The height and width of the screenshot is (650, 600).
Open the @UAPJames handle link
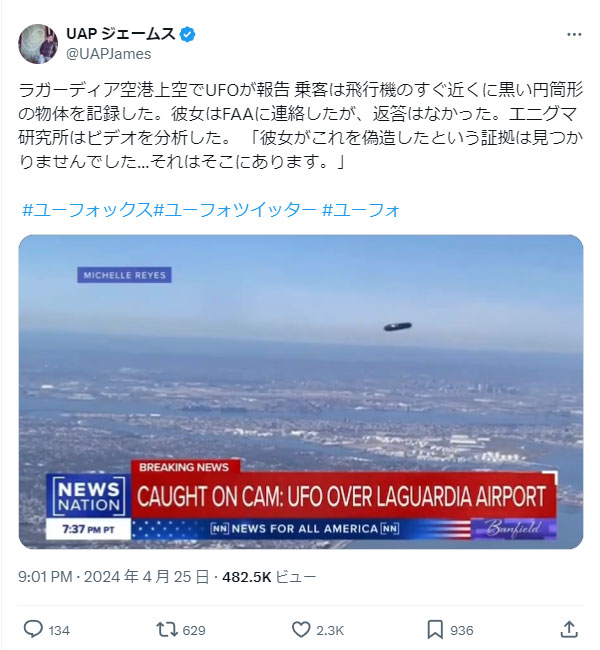pyautogui.click(x=109, y=54)
